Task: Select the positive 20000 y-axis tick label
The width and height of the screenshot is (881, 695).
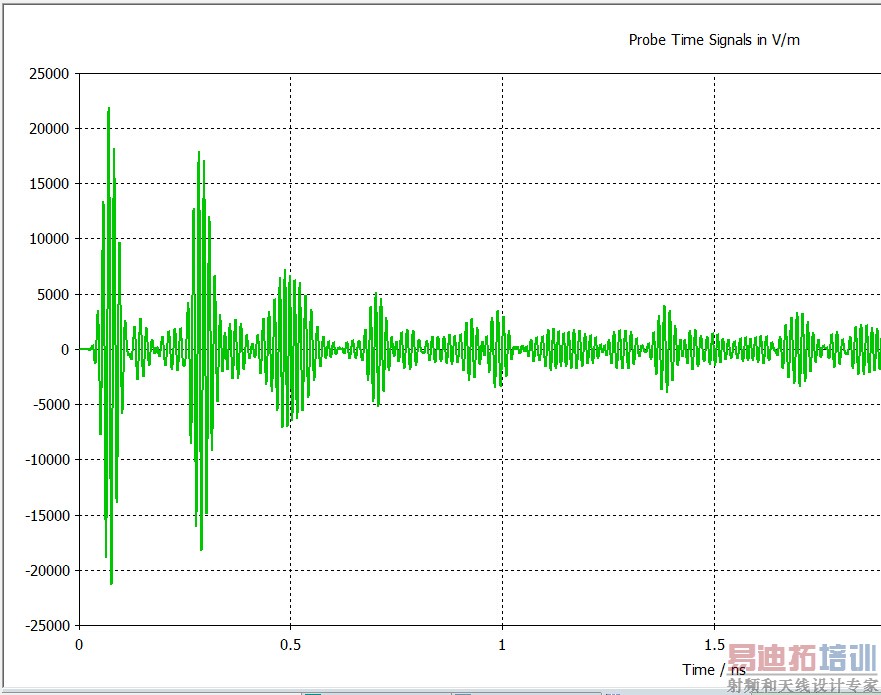Action: pyautogui.click(x=49, y=129)
